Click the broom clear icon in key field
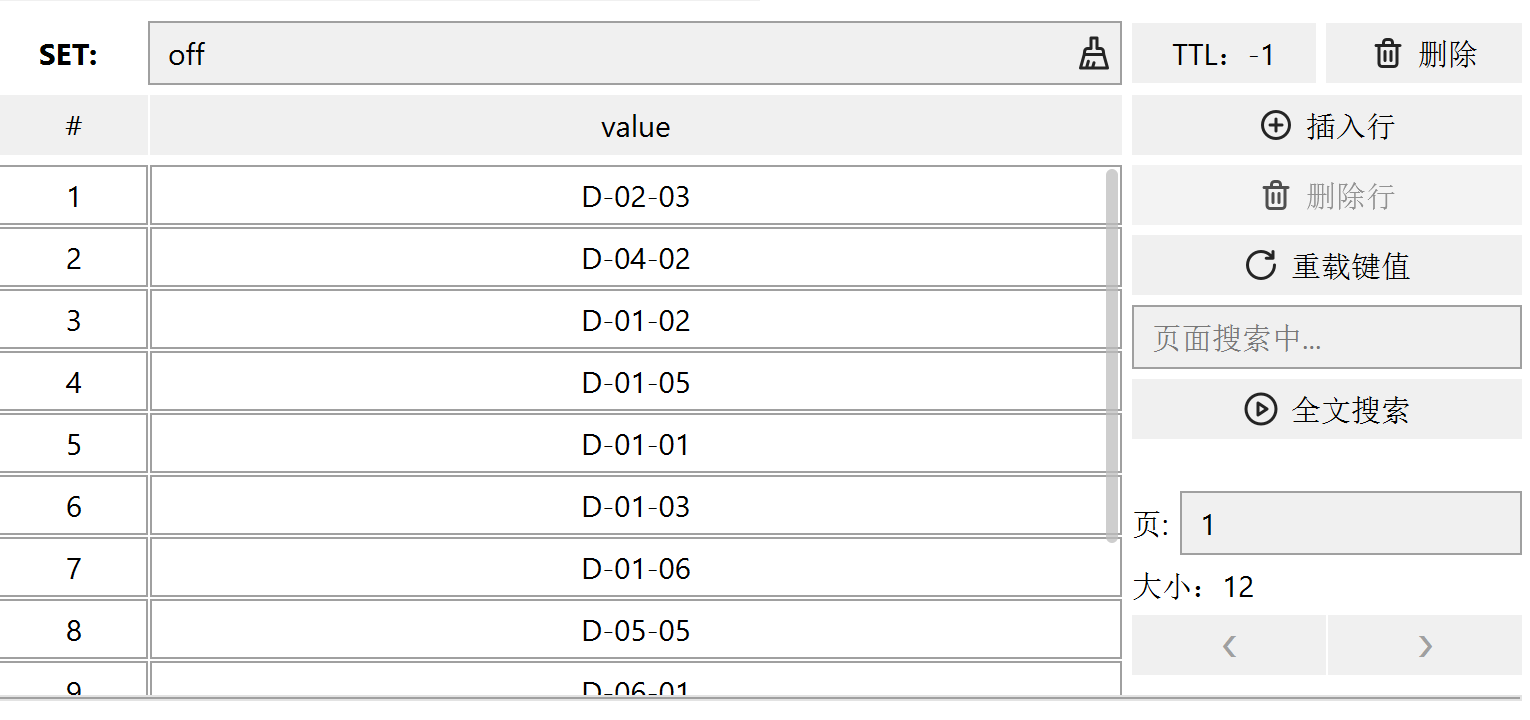Screen dimensions: 1530x720 coord(1094,54)
